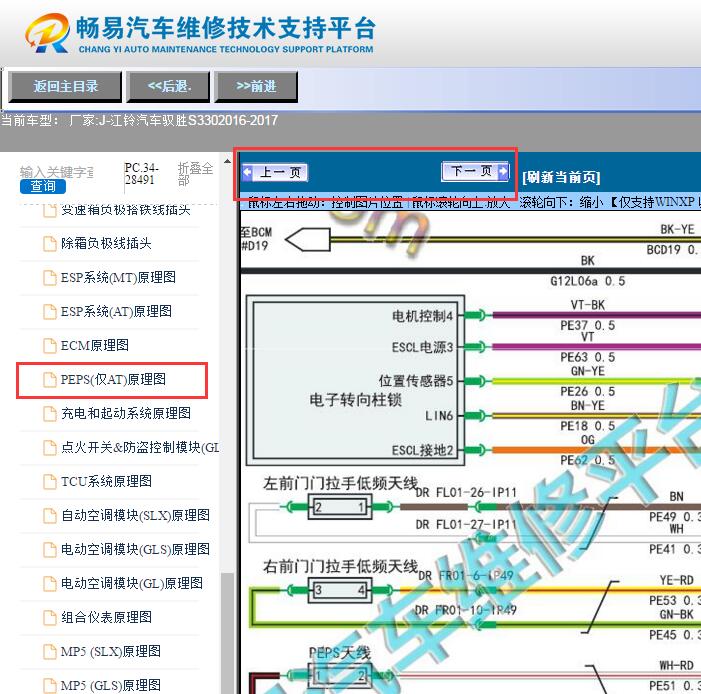The height and width of the screenshot is (694, 701).
Task: Click the PE63 0.5 wire label
Action: tap(587, 357)
